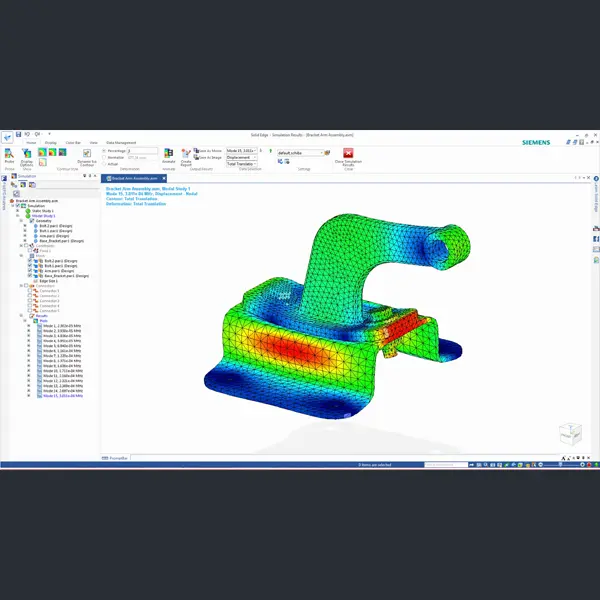
Task: Select the Percentage deformation radio button
Action: click(x=104, y=151)
